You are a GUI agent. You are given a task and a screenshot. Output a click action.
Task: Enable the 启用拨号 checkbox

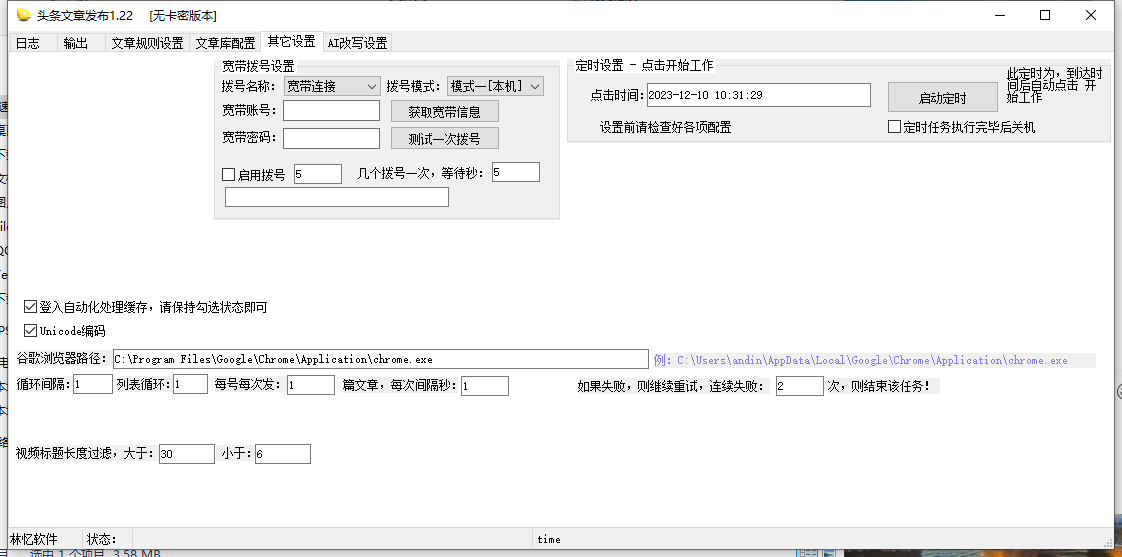click(229, 175)
